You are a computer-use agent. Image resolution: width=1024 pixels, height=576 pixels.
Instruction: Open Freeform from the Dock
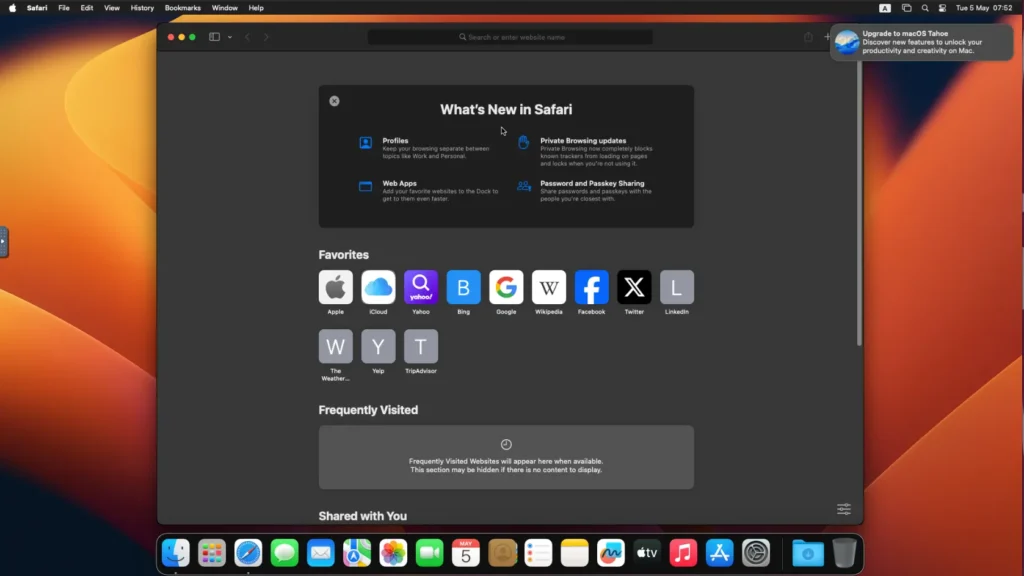tap(611, 553)
